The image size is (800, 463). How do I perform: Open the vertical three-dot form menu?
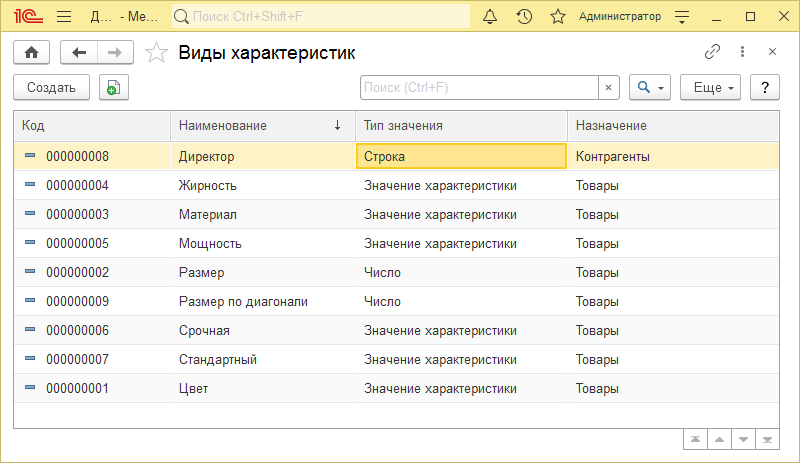pyautogui.click(x=742, y=52)
